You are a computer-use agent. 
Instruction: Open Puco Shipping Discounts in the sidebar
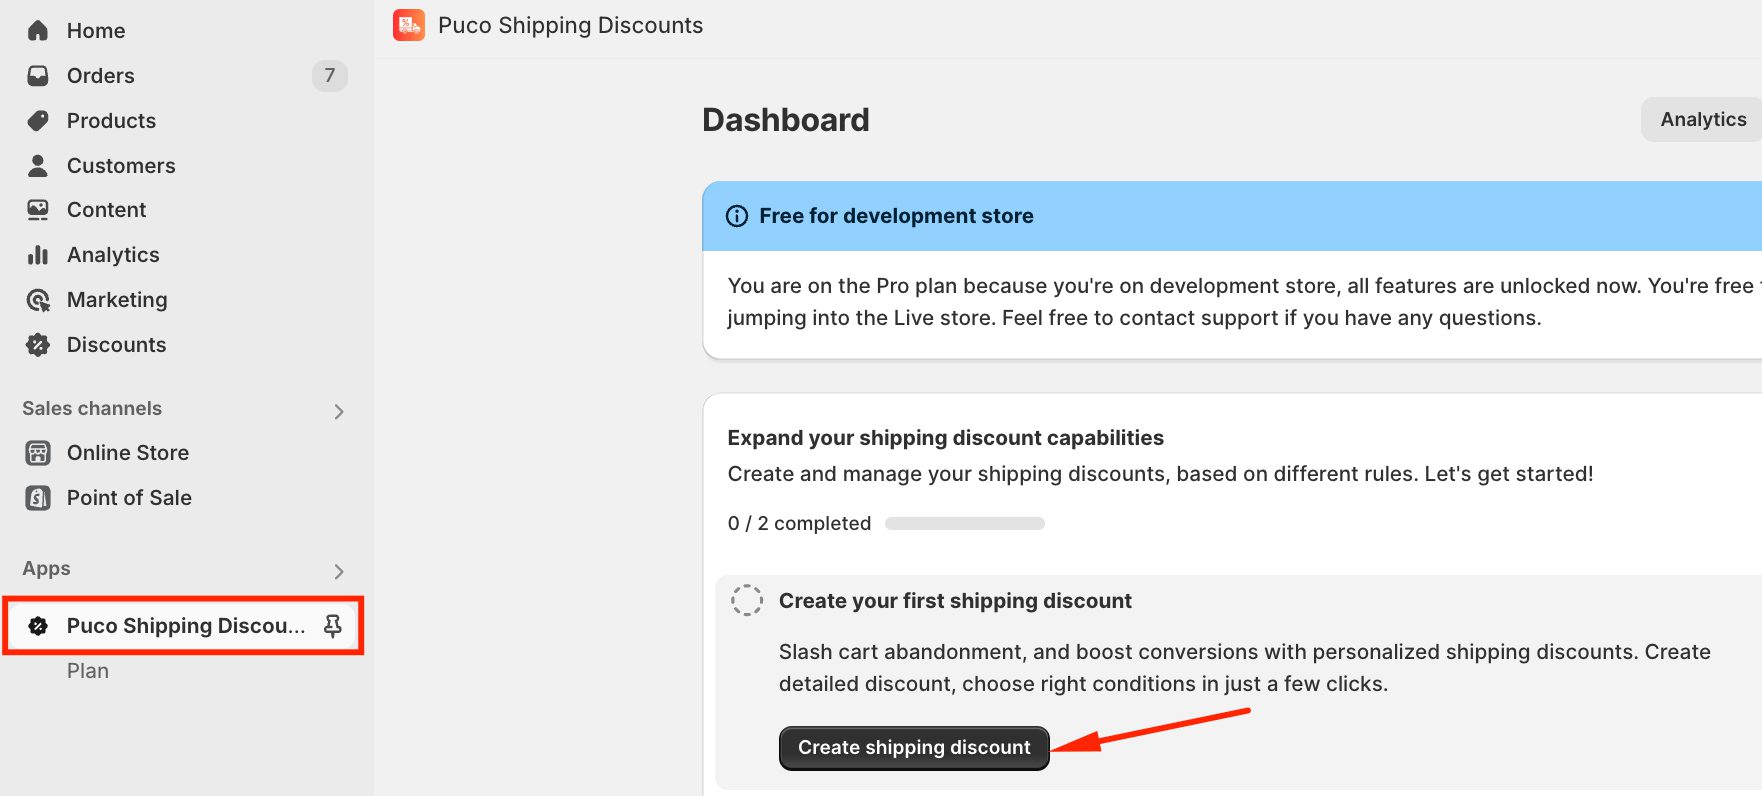click(185, 626)
